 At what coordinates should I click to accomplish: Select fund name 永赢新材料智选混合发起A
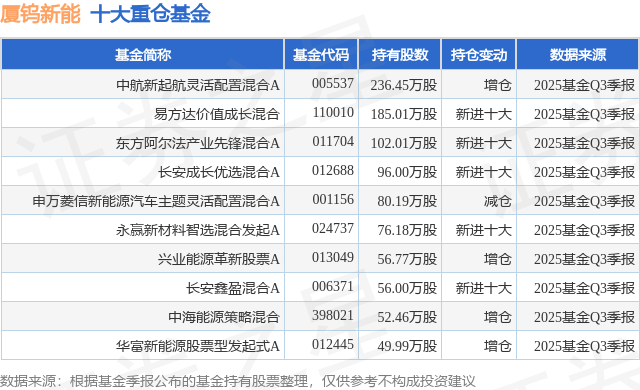pyautogui.click(x=198, y=230)
